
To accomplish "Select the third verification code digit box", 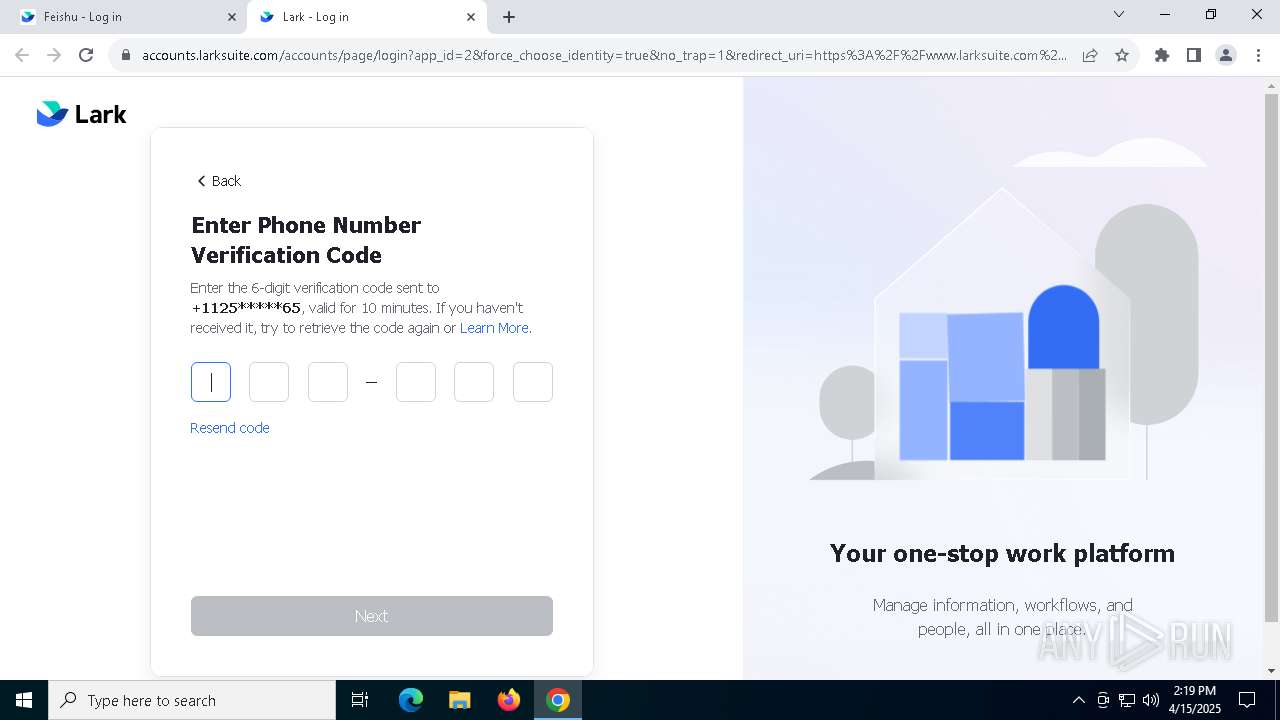I will [328, 382].
